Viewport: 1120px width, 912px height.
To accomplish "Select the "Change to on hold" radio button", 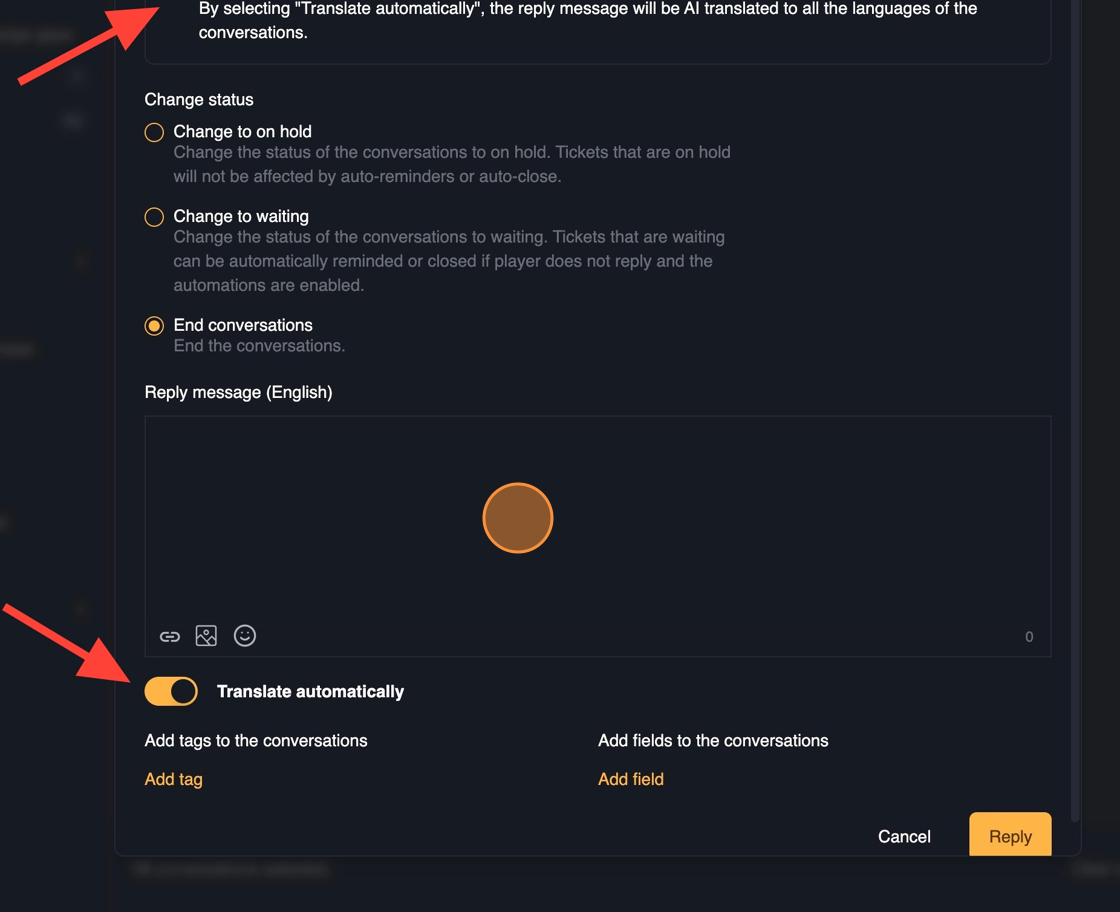I will 154,132.
